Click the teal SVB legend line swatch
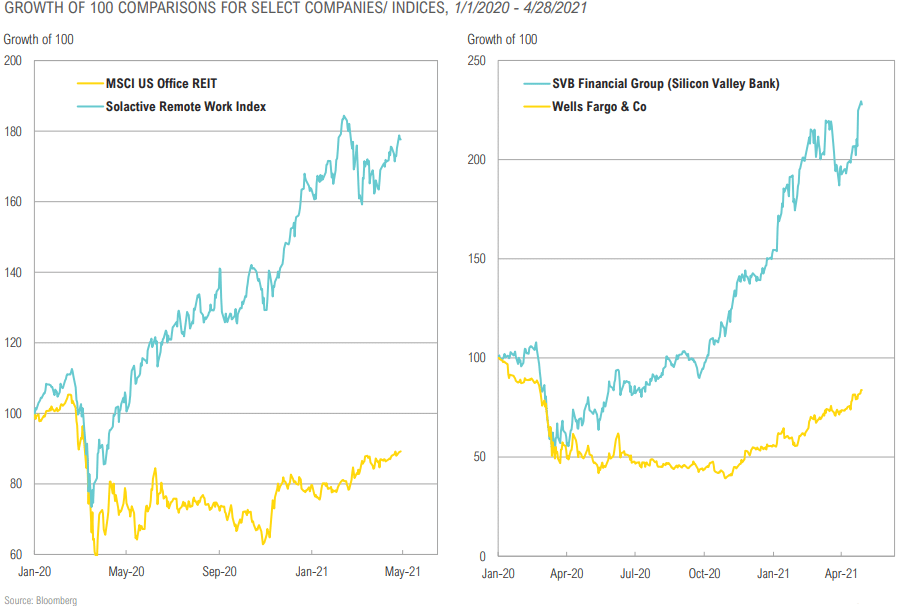906x609 pixels. [536, 84]
